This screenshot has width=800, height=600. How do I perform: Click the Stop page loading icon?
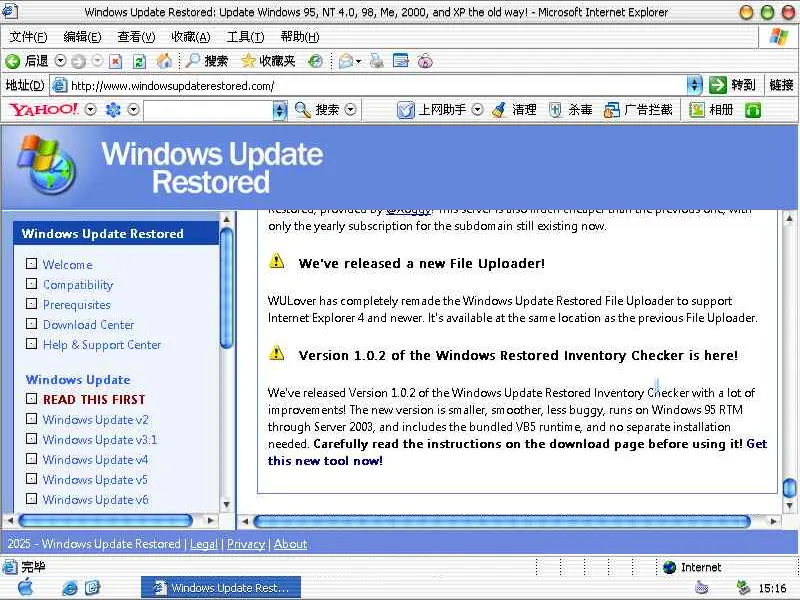[116, 61]
